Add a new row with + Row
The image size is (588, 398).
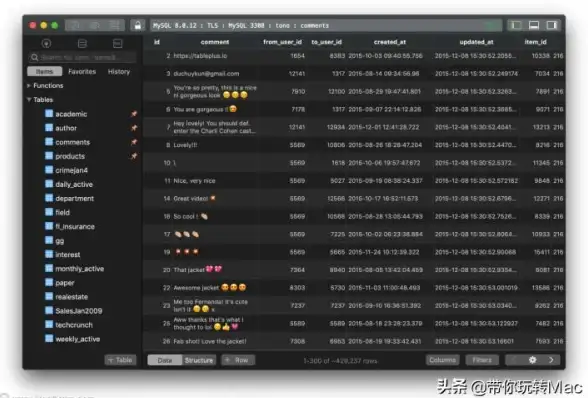pos(238,360)
